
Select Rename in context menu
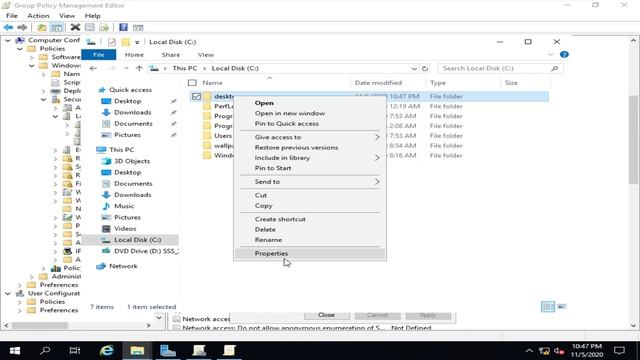tap(310, 240)
